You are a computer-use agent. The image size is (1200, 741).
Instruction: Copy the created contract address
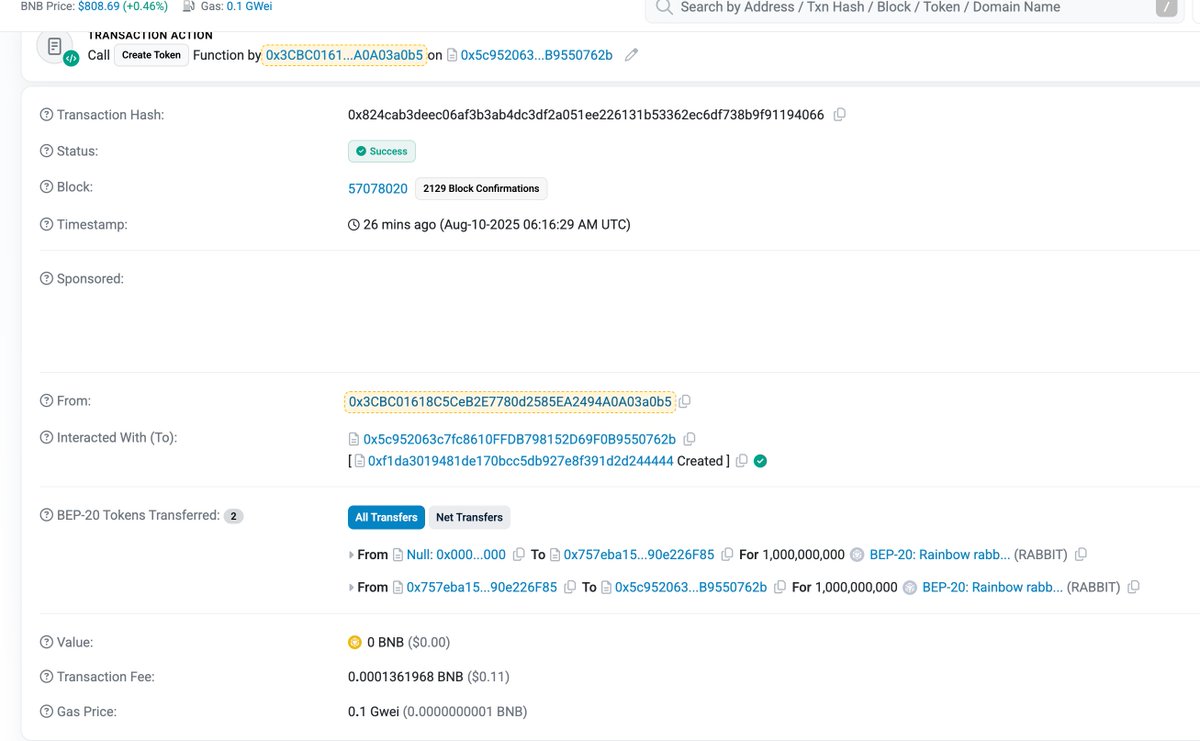(x=741, y=461)
